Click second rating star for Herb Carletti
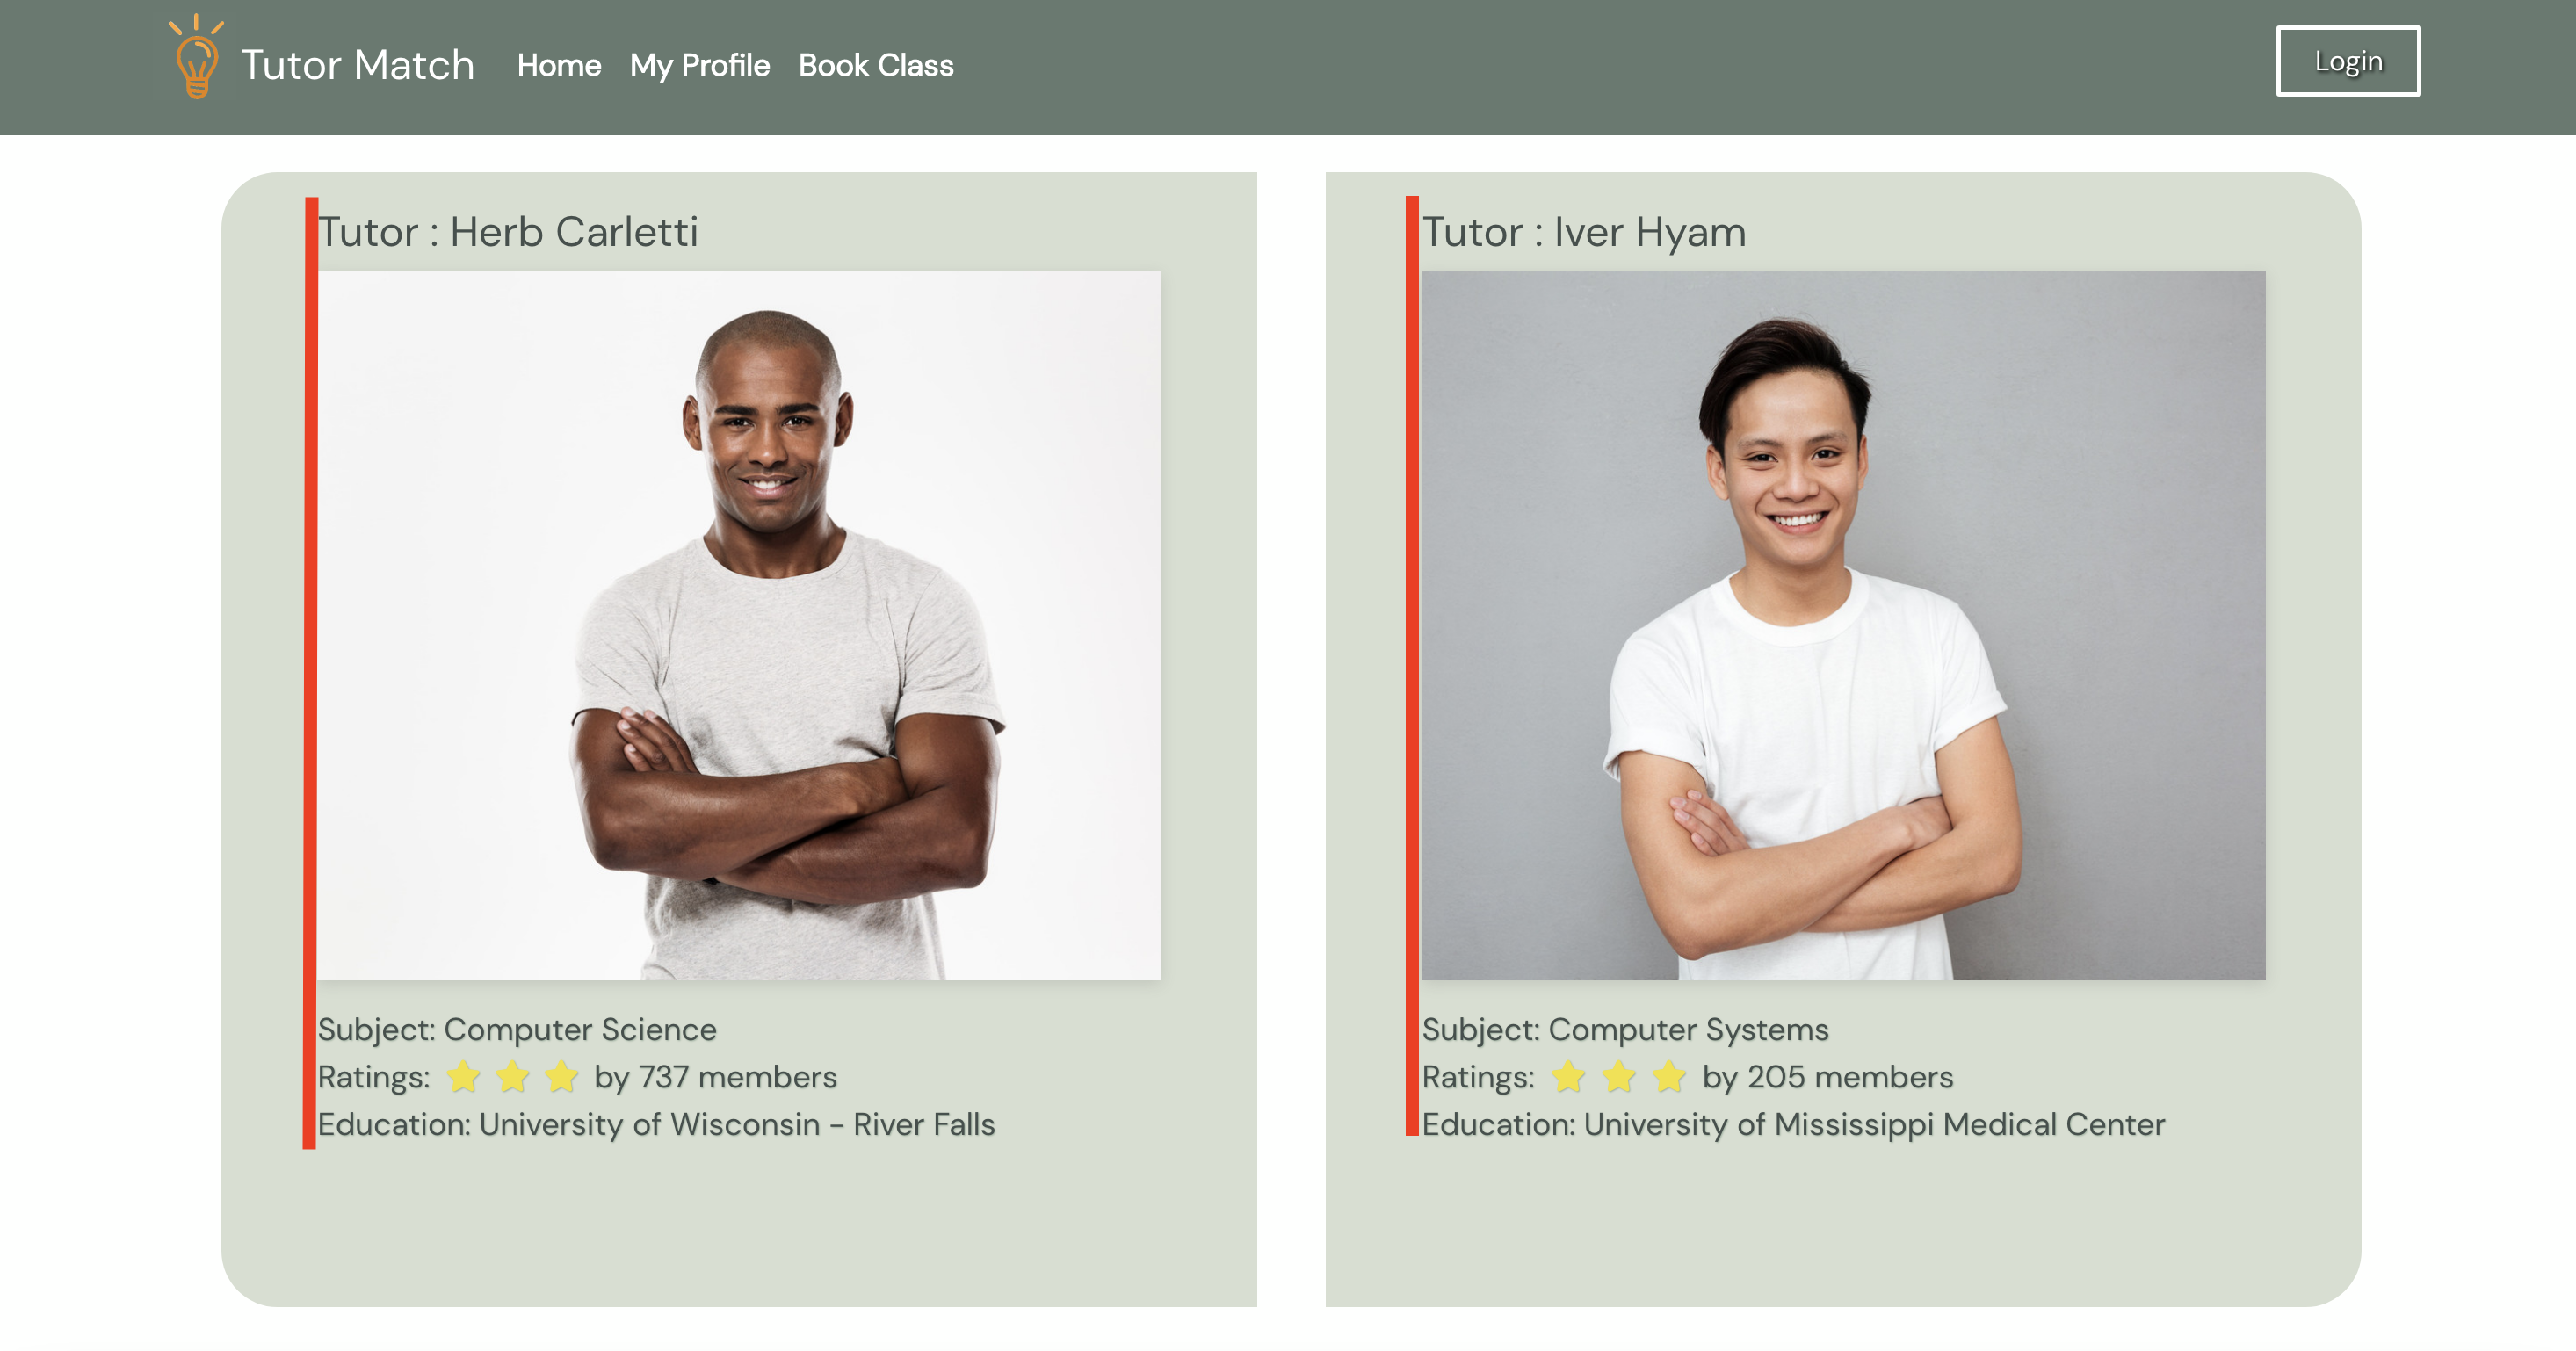Screen dimensions: 2576x1351 [x=512, y=1077]
